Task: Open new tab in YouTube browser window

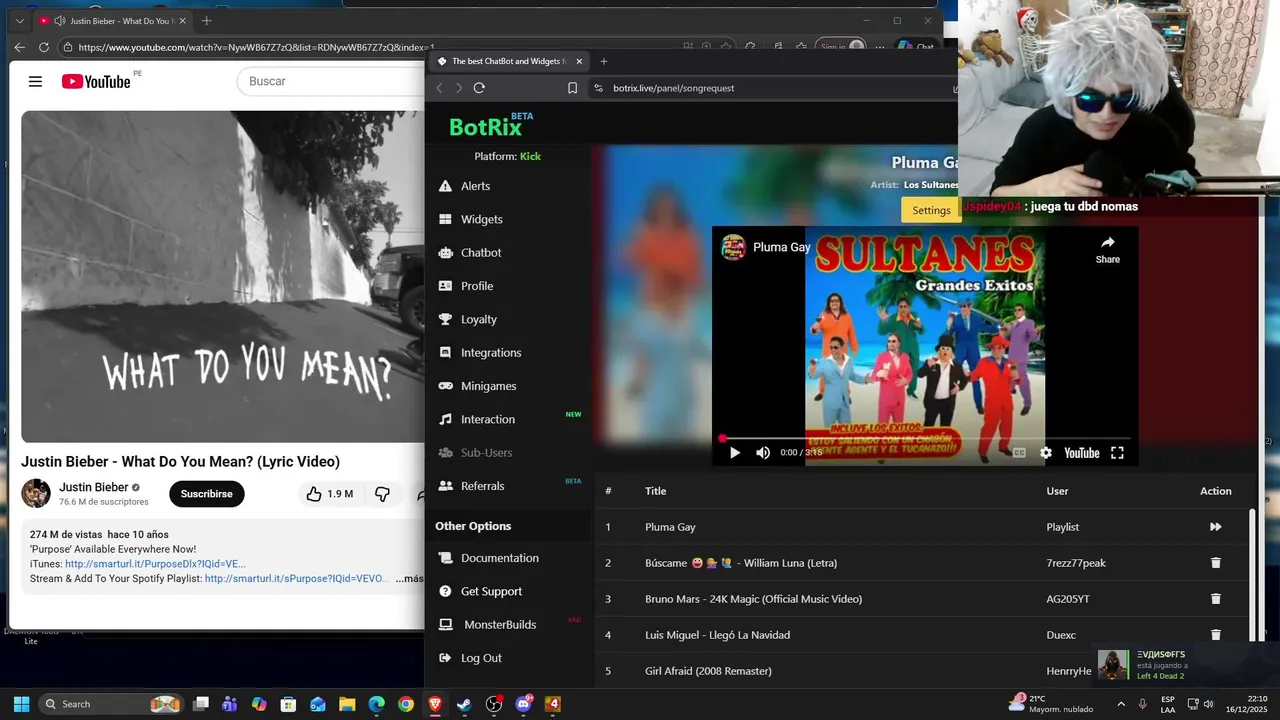Action: click(x=207, y=21)
